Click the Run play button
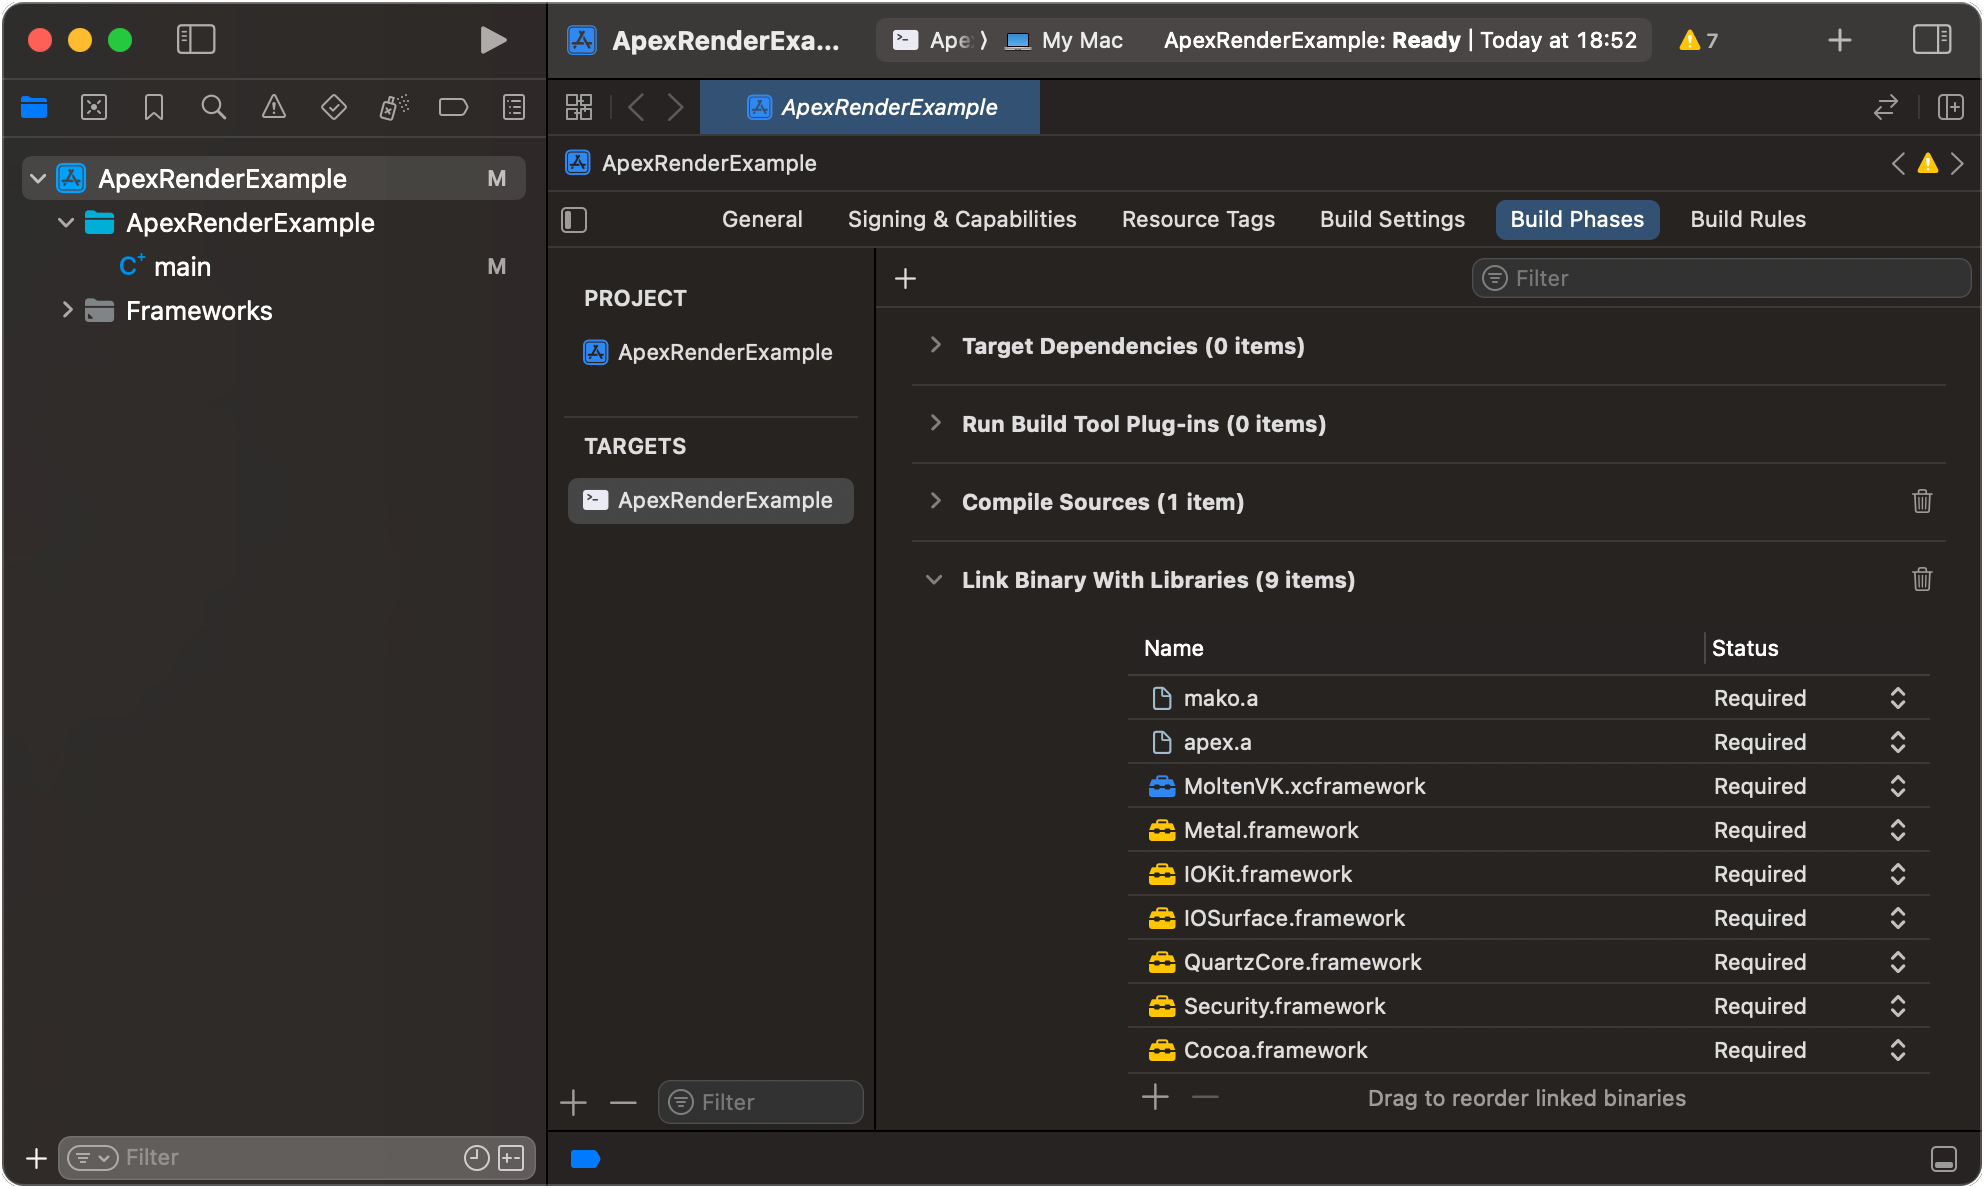1984x1188 pixels. pos(492,40)
